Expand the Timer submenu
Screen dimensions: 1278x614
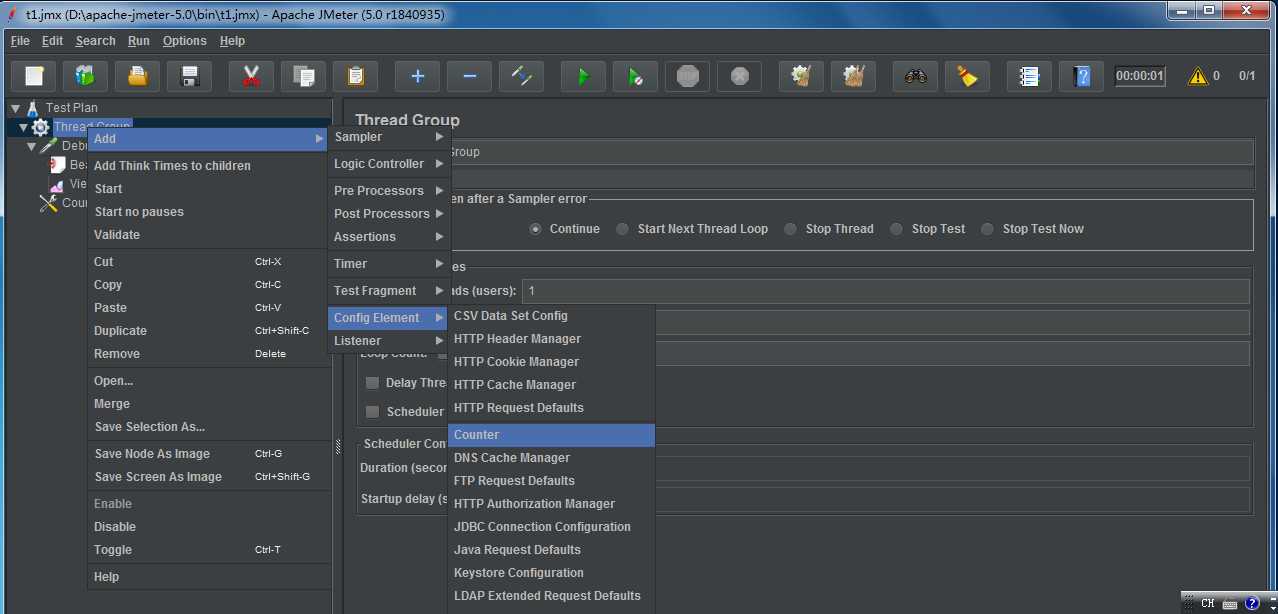[389, 264]
